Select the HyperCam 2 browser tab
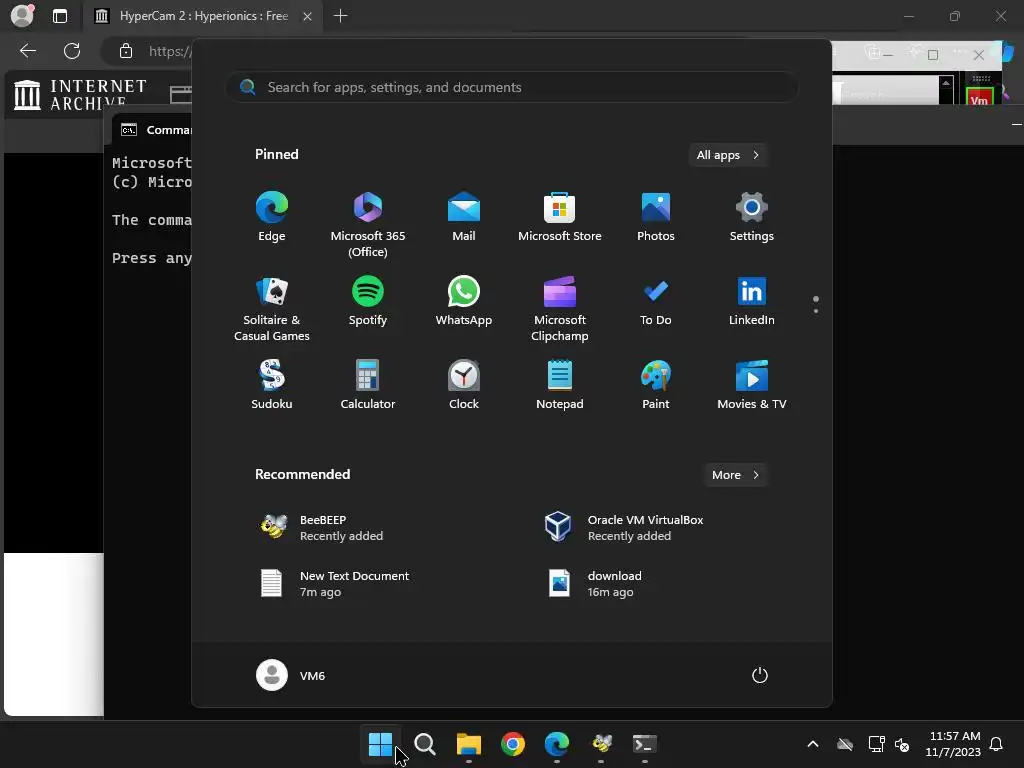The image size is (1024, 768). click(x=202, y=16)
